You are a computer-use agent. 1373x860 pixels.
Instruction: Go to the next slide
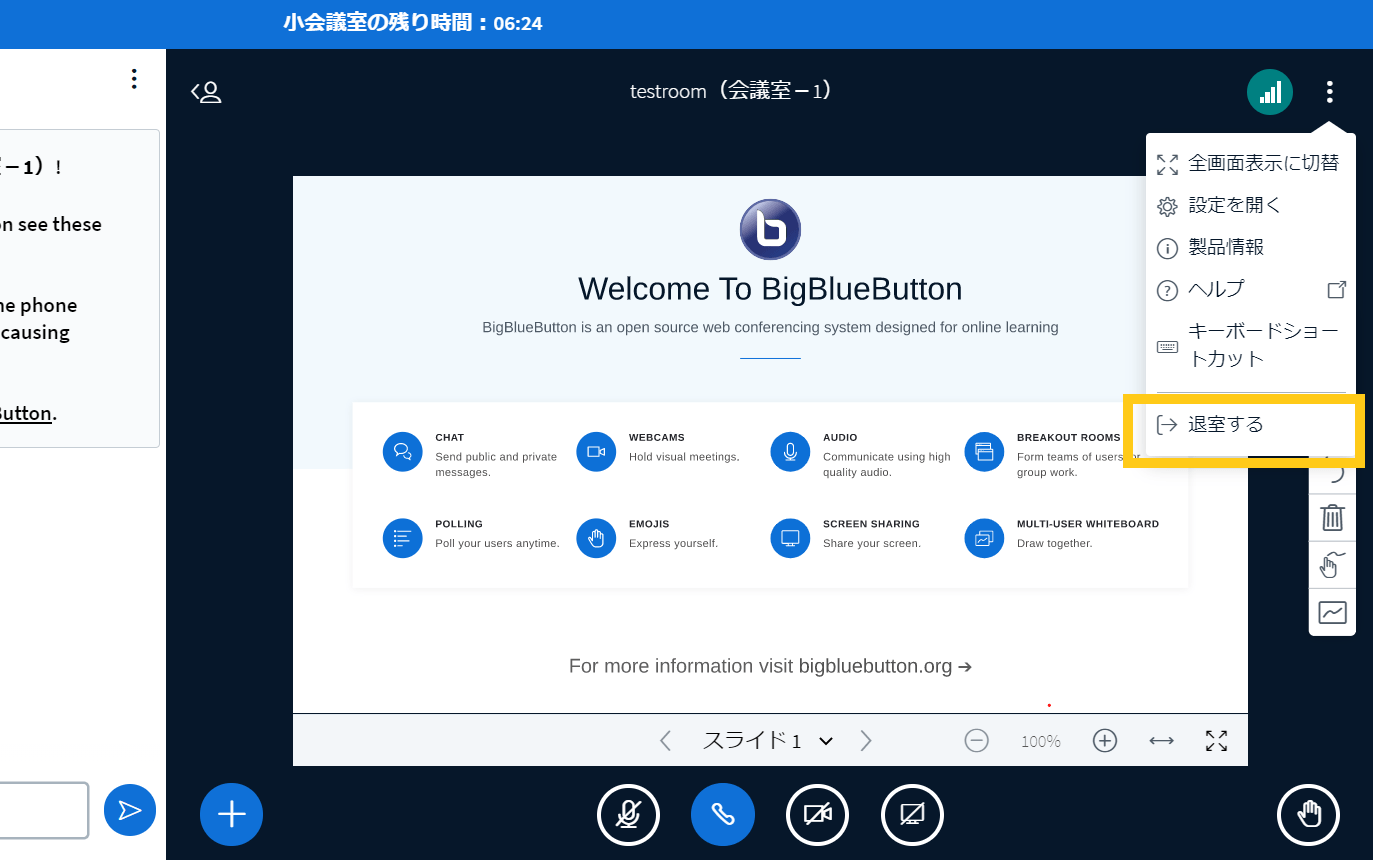(866, 741)
